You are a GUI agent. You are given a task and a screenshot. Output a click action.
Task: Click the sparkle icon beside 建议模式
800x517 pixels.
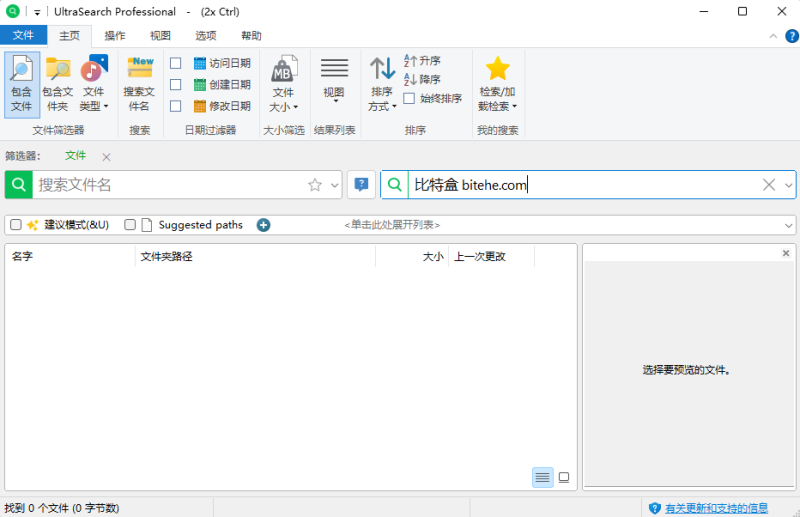[33, 225]
